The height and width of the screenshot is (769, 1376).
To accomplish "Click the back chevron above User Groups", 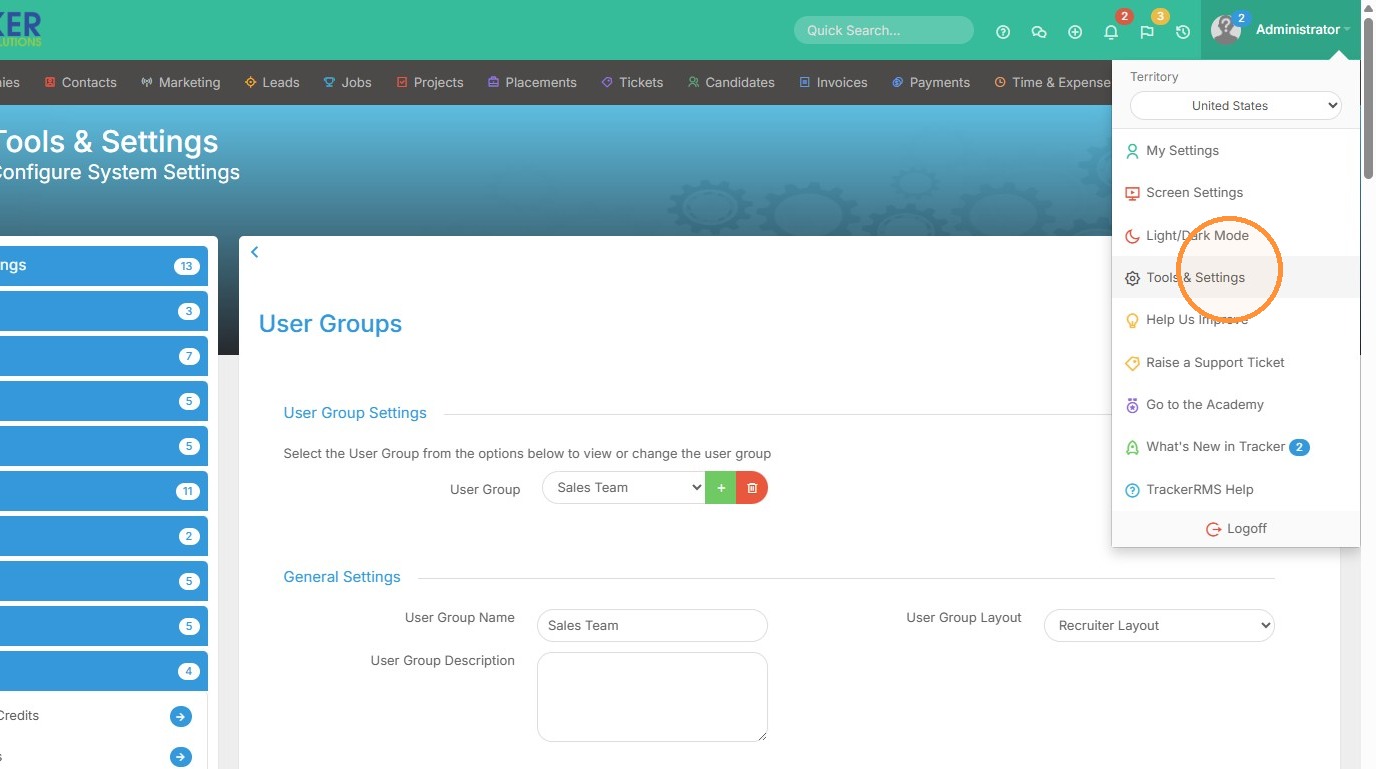I will 255,252.
